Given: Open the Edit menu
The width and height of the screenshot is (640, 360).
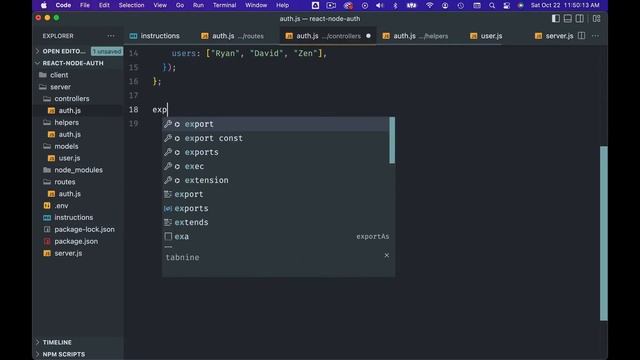Looking at the screenshot, I should (104, 5).
